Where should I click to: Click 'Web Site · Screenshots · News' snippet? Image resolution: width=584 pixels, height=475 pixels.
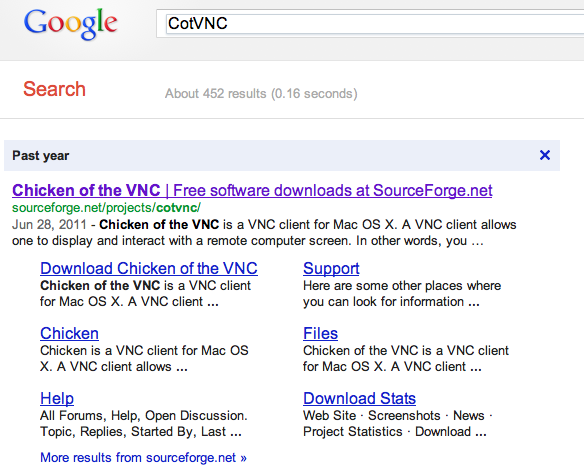397,415
